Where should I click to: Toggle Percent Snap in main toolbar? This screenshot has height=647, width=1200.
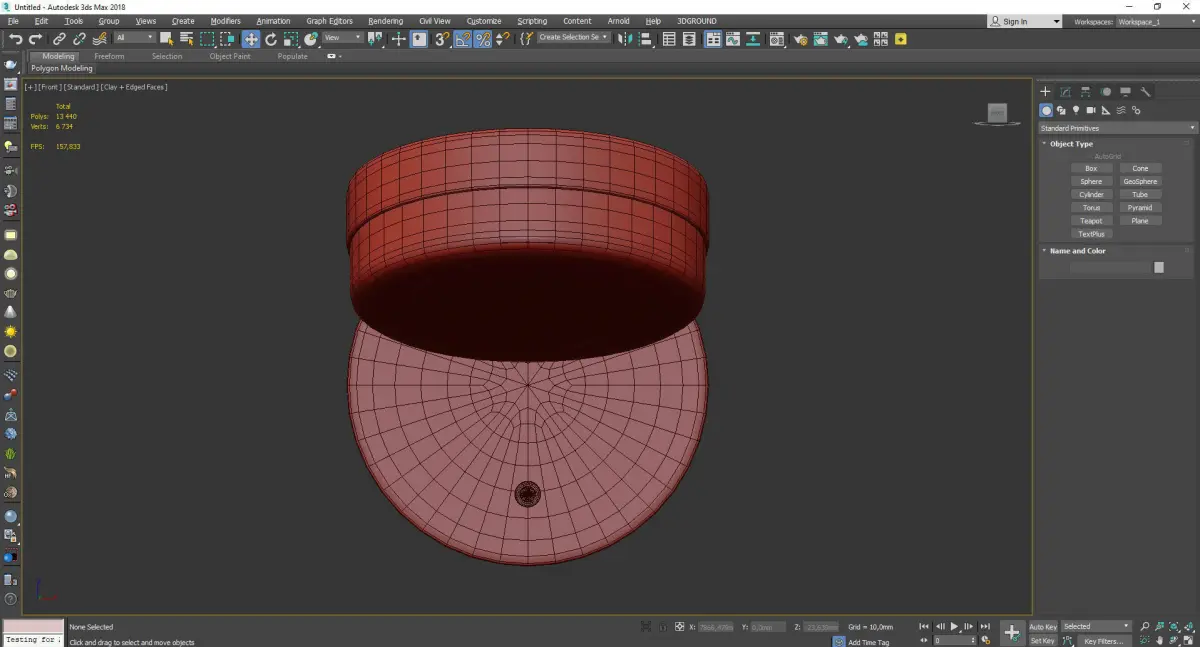[483, 39]
